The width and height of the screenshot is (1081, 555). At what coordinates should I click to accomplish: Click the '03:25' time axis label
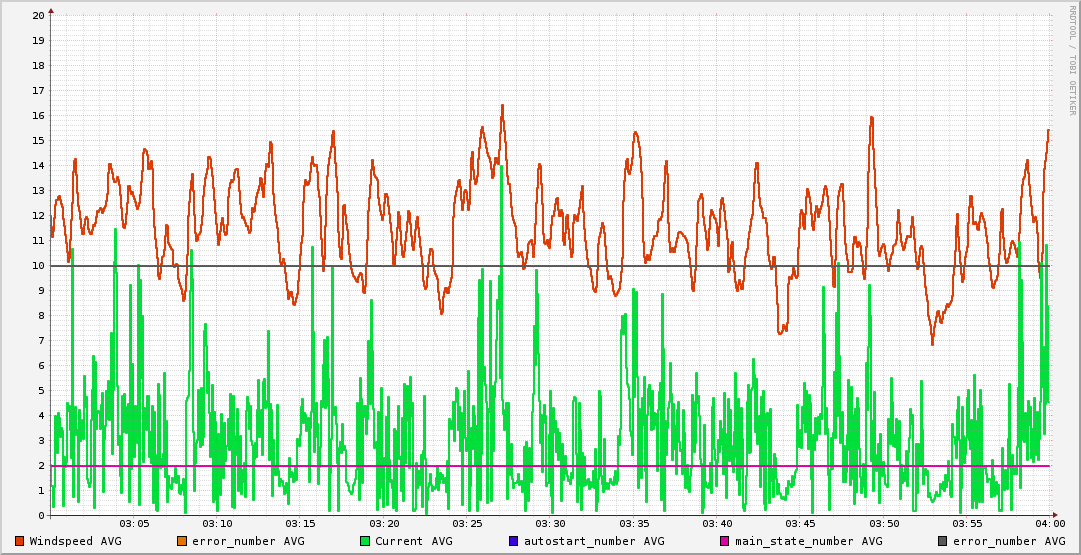[x=467, y=525]
